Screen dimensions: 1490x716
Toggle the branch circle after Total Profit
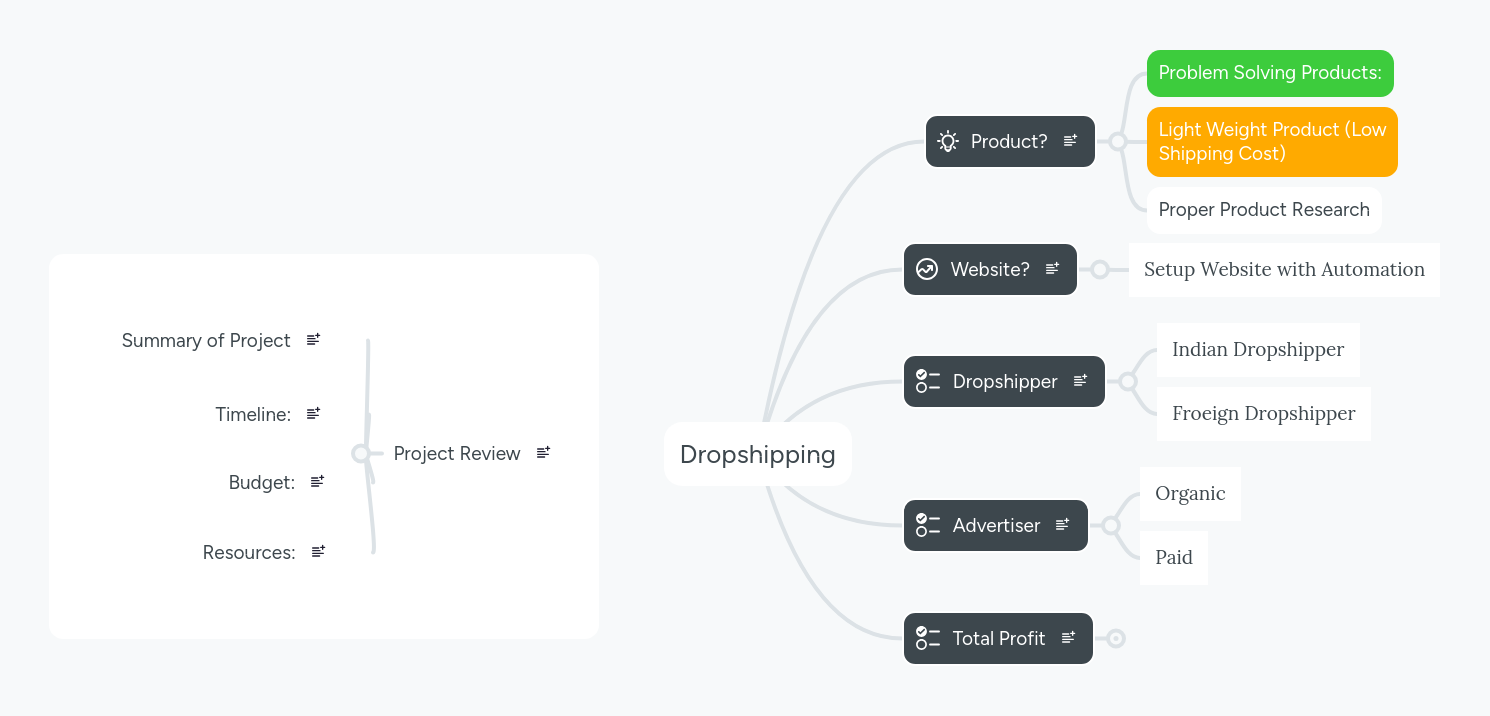pos(1115,637)
